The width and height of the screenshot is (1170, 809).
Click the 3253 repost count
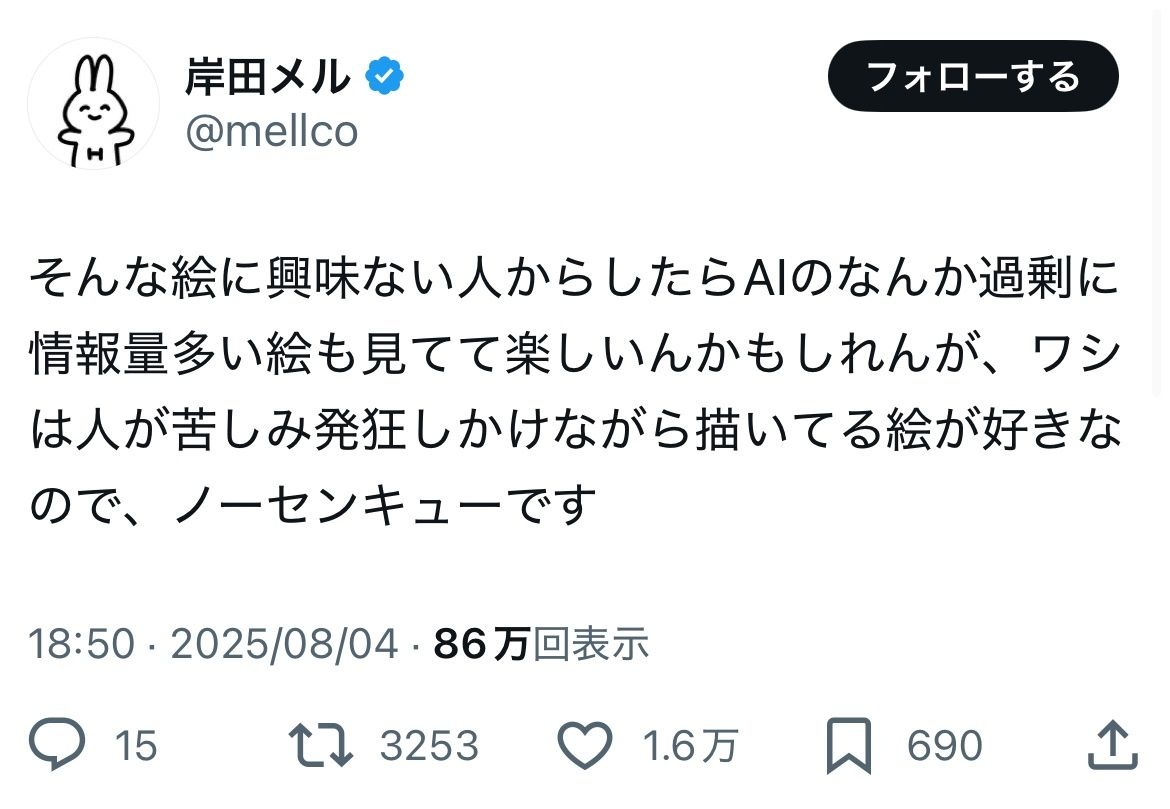click(x=430, y=747)
